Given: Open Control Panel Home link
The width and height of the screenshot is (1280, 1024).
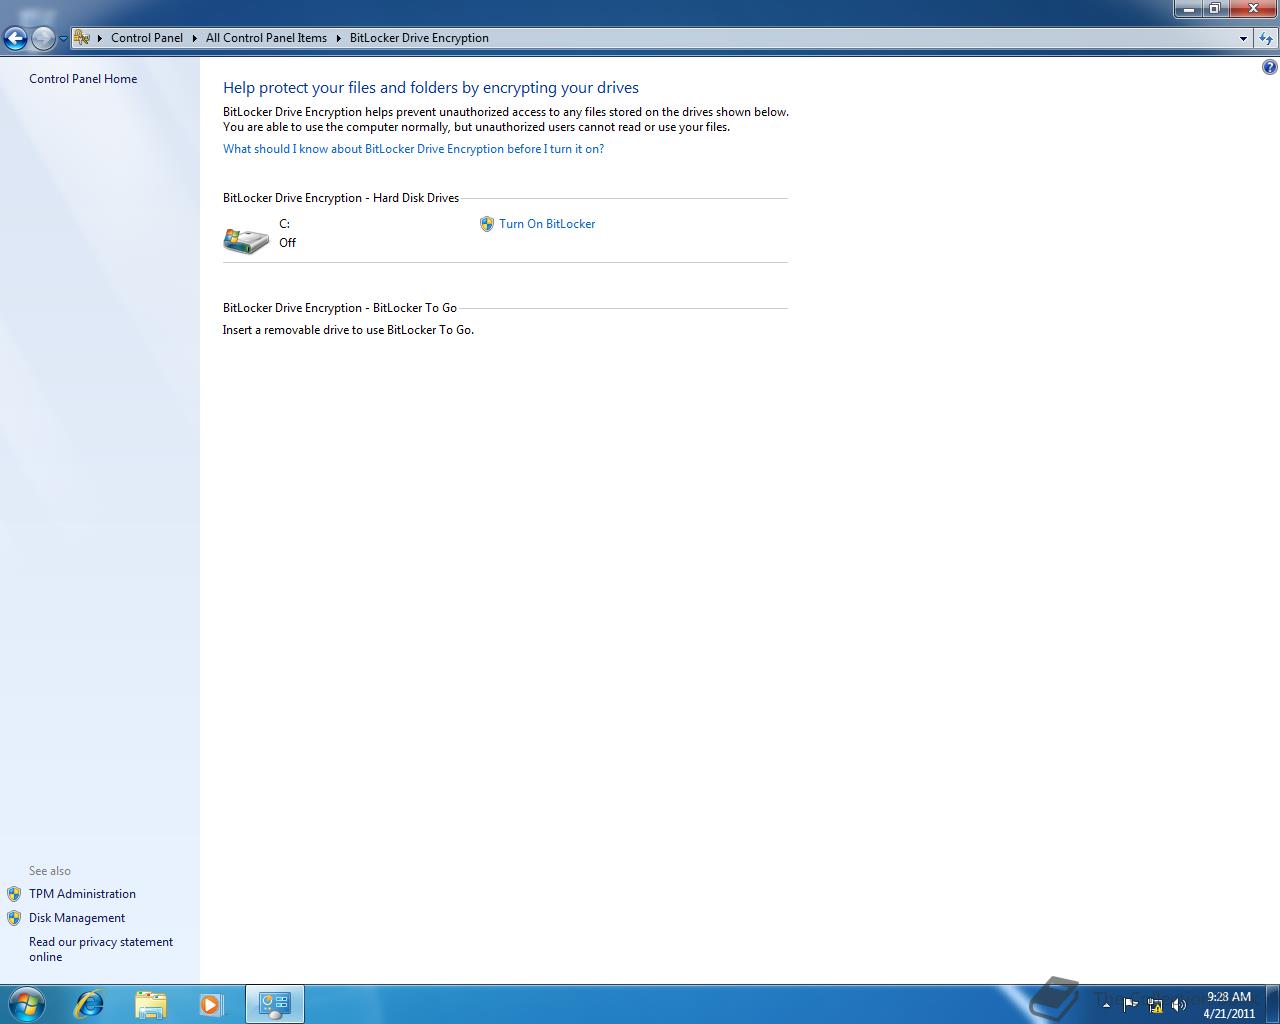Looking at the screenshot, I should click(x=83, y=79).
